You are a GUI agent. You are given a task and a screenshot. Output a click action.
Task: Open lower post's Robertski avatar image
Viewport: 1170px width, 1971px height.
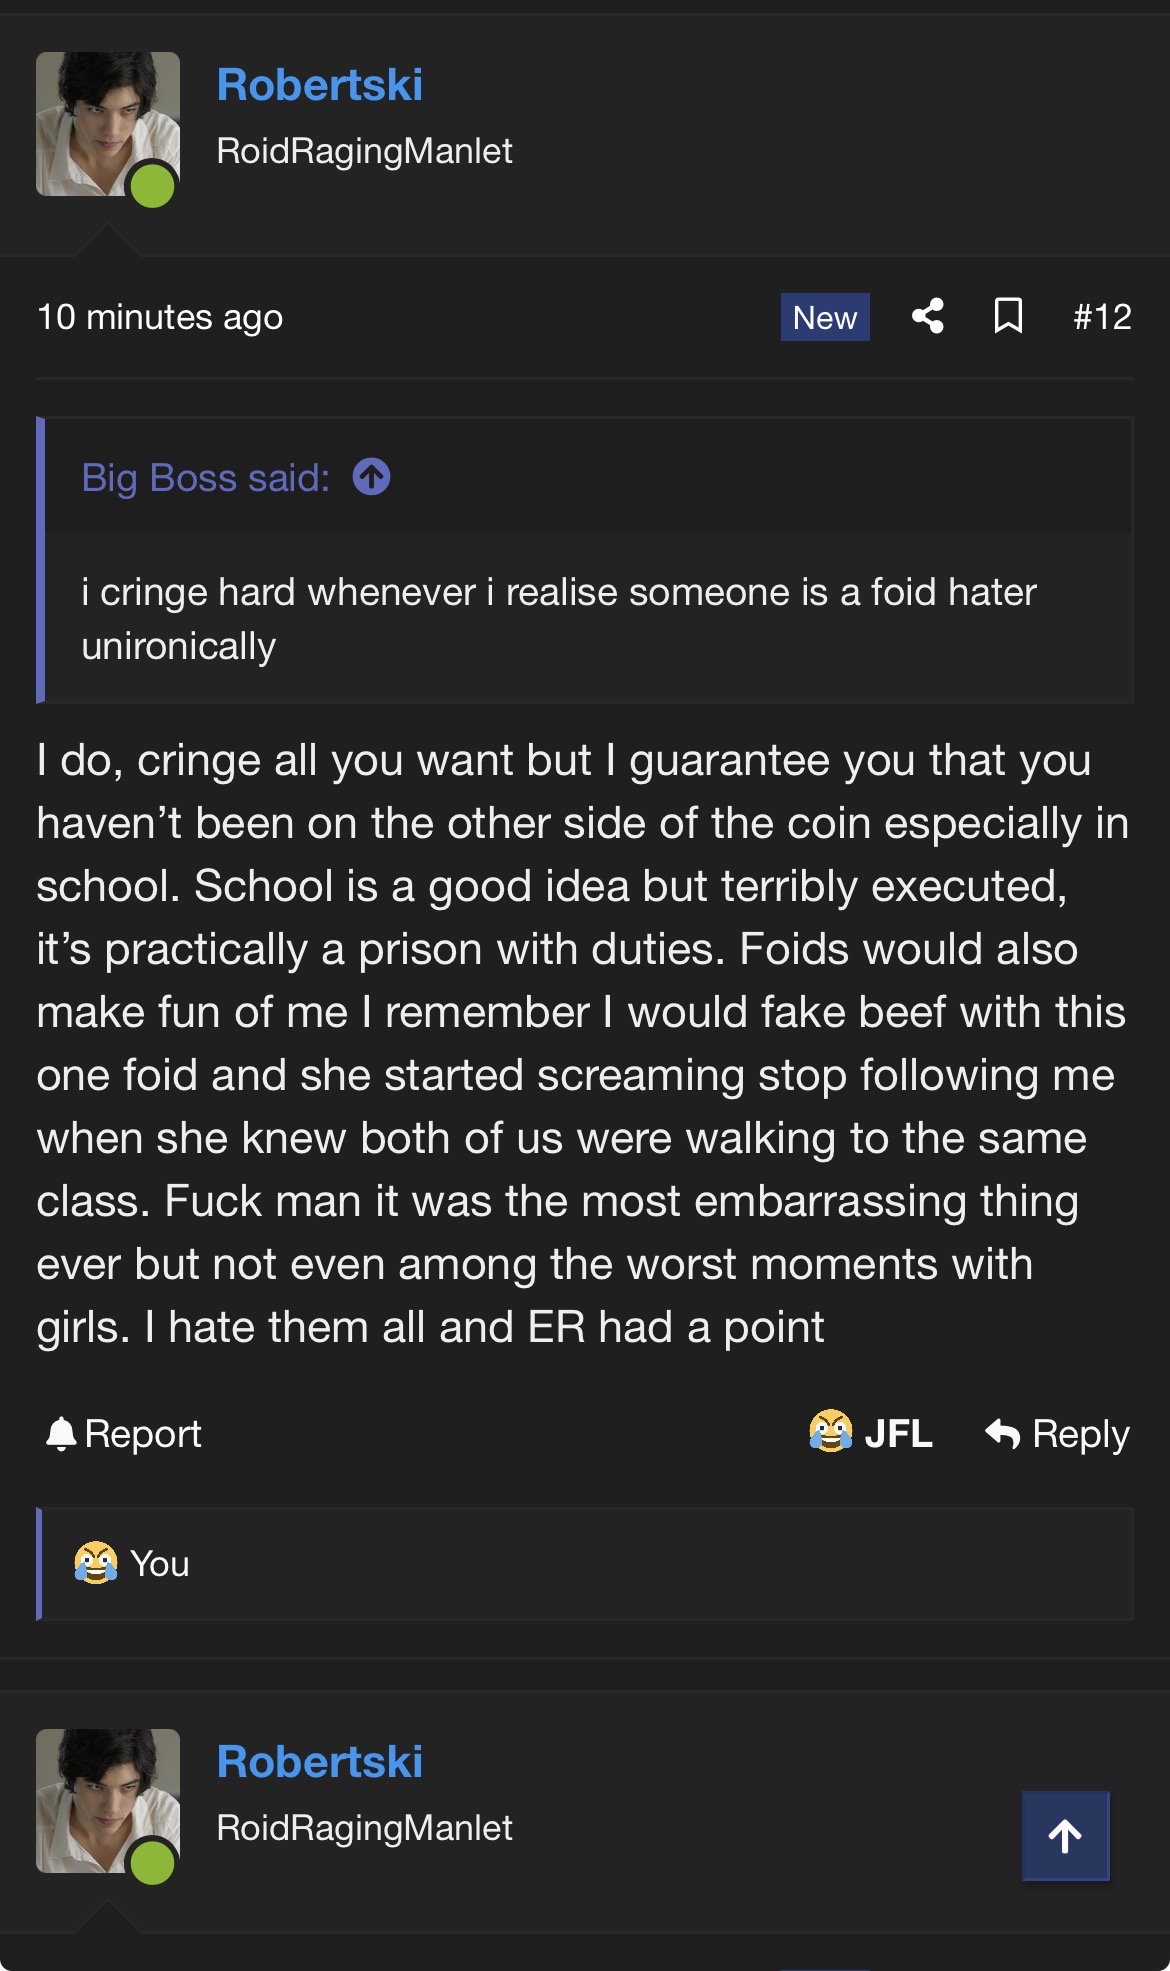(x=108, y=1801)
